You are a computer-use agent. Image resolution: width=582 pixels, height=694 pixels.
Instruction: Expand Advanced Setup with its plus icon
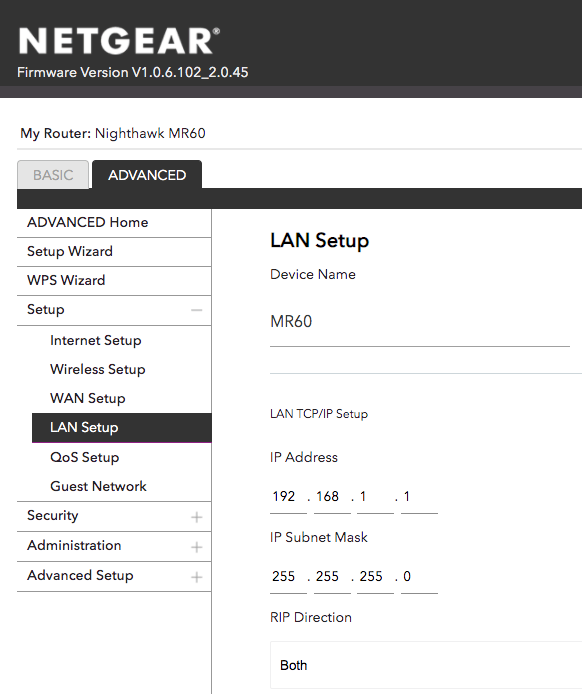click(197, 577)
